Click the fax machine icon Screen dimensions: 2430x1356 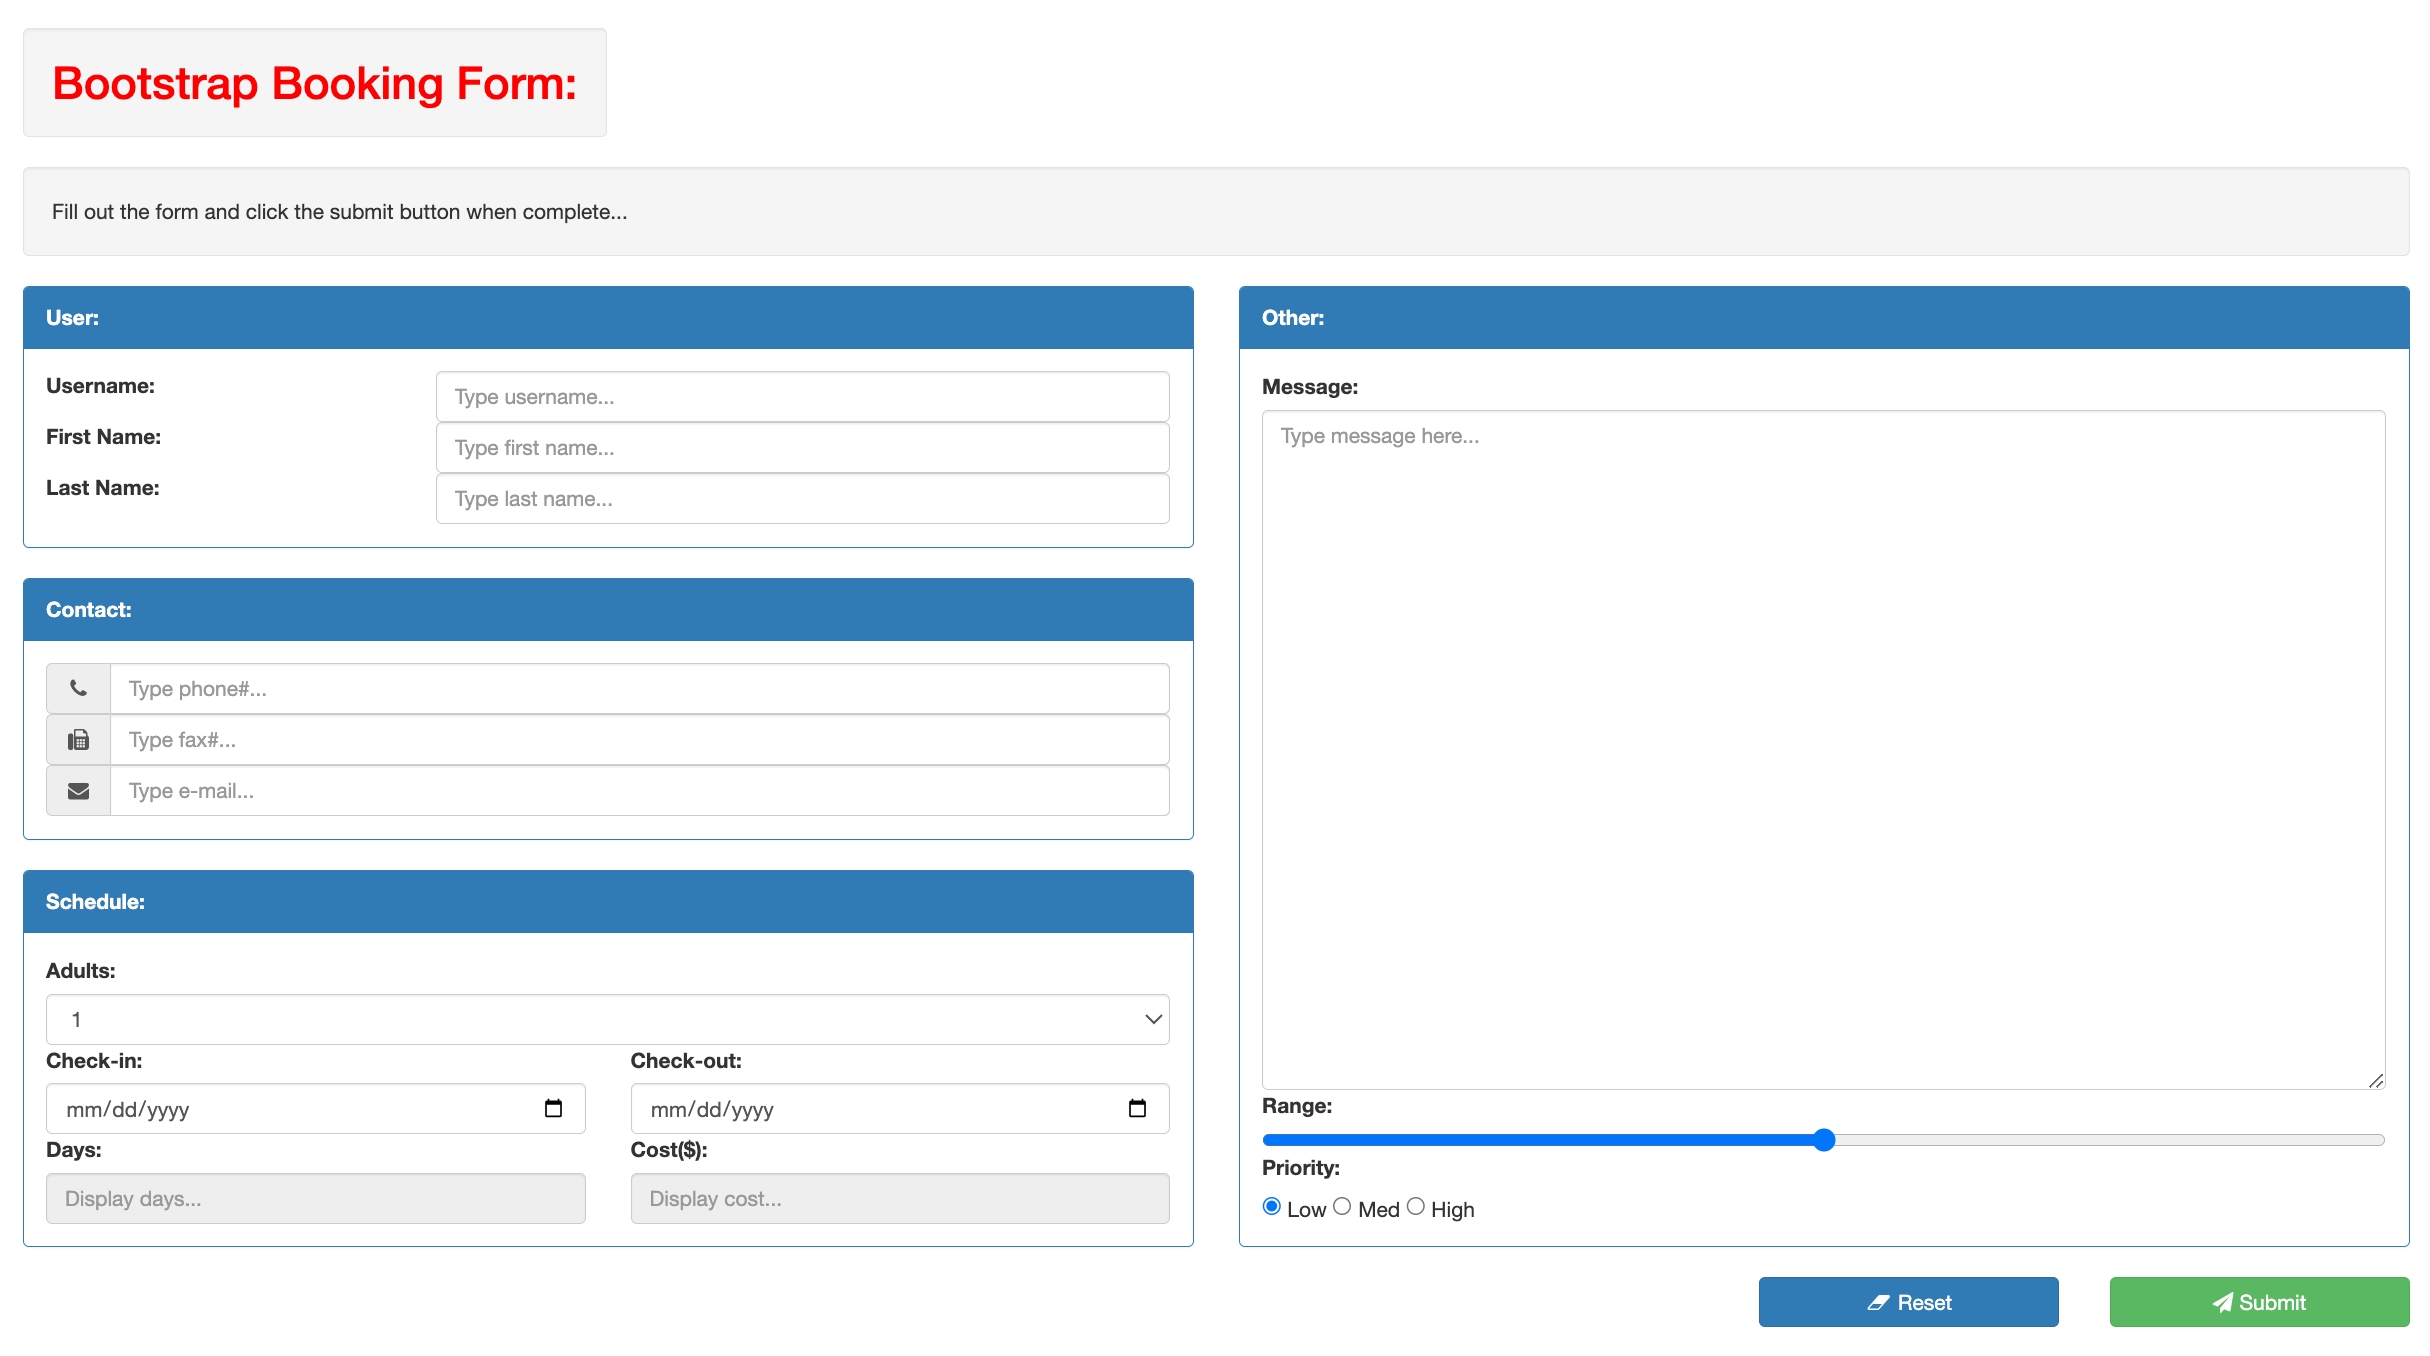[78, 740]
